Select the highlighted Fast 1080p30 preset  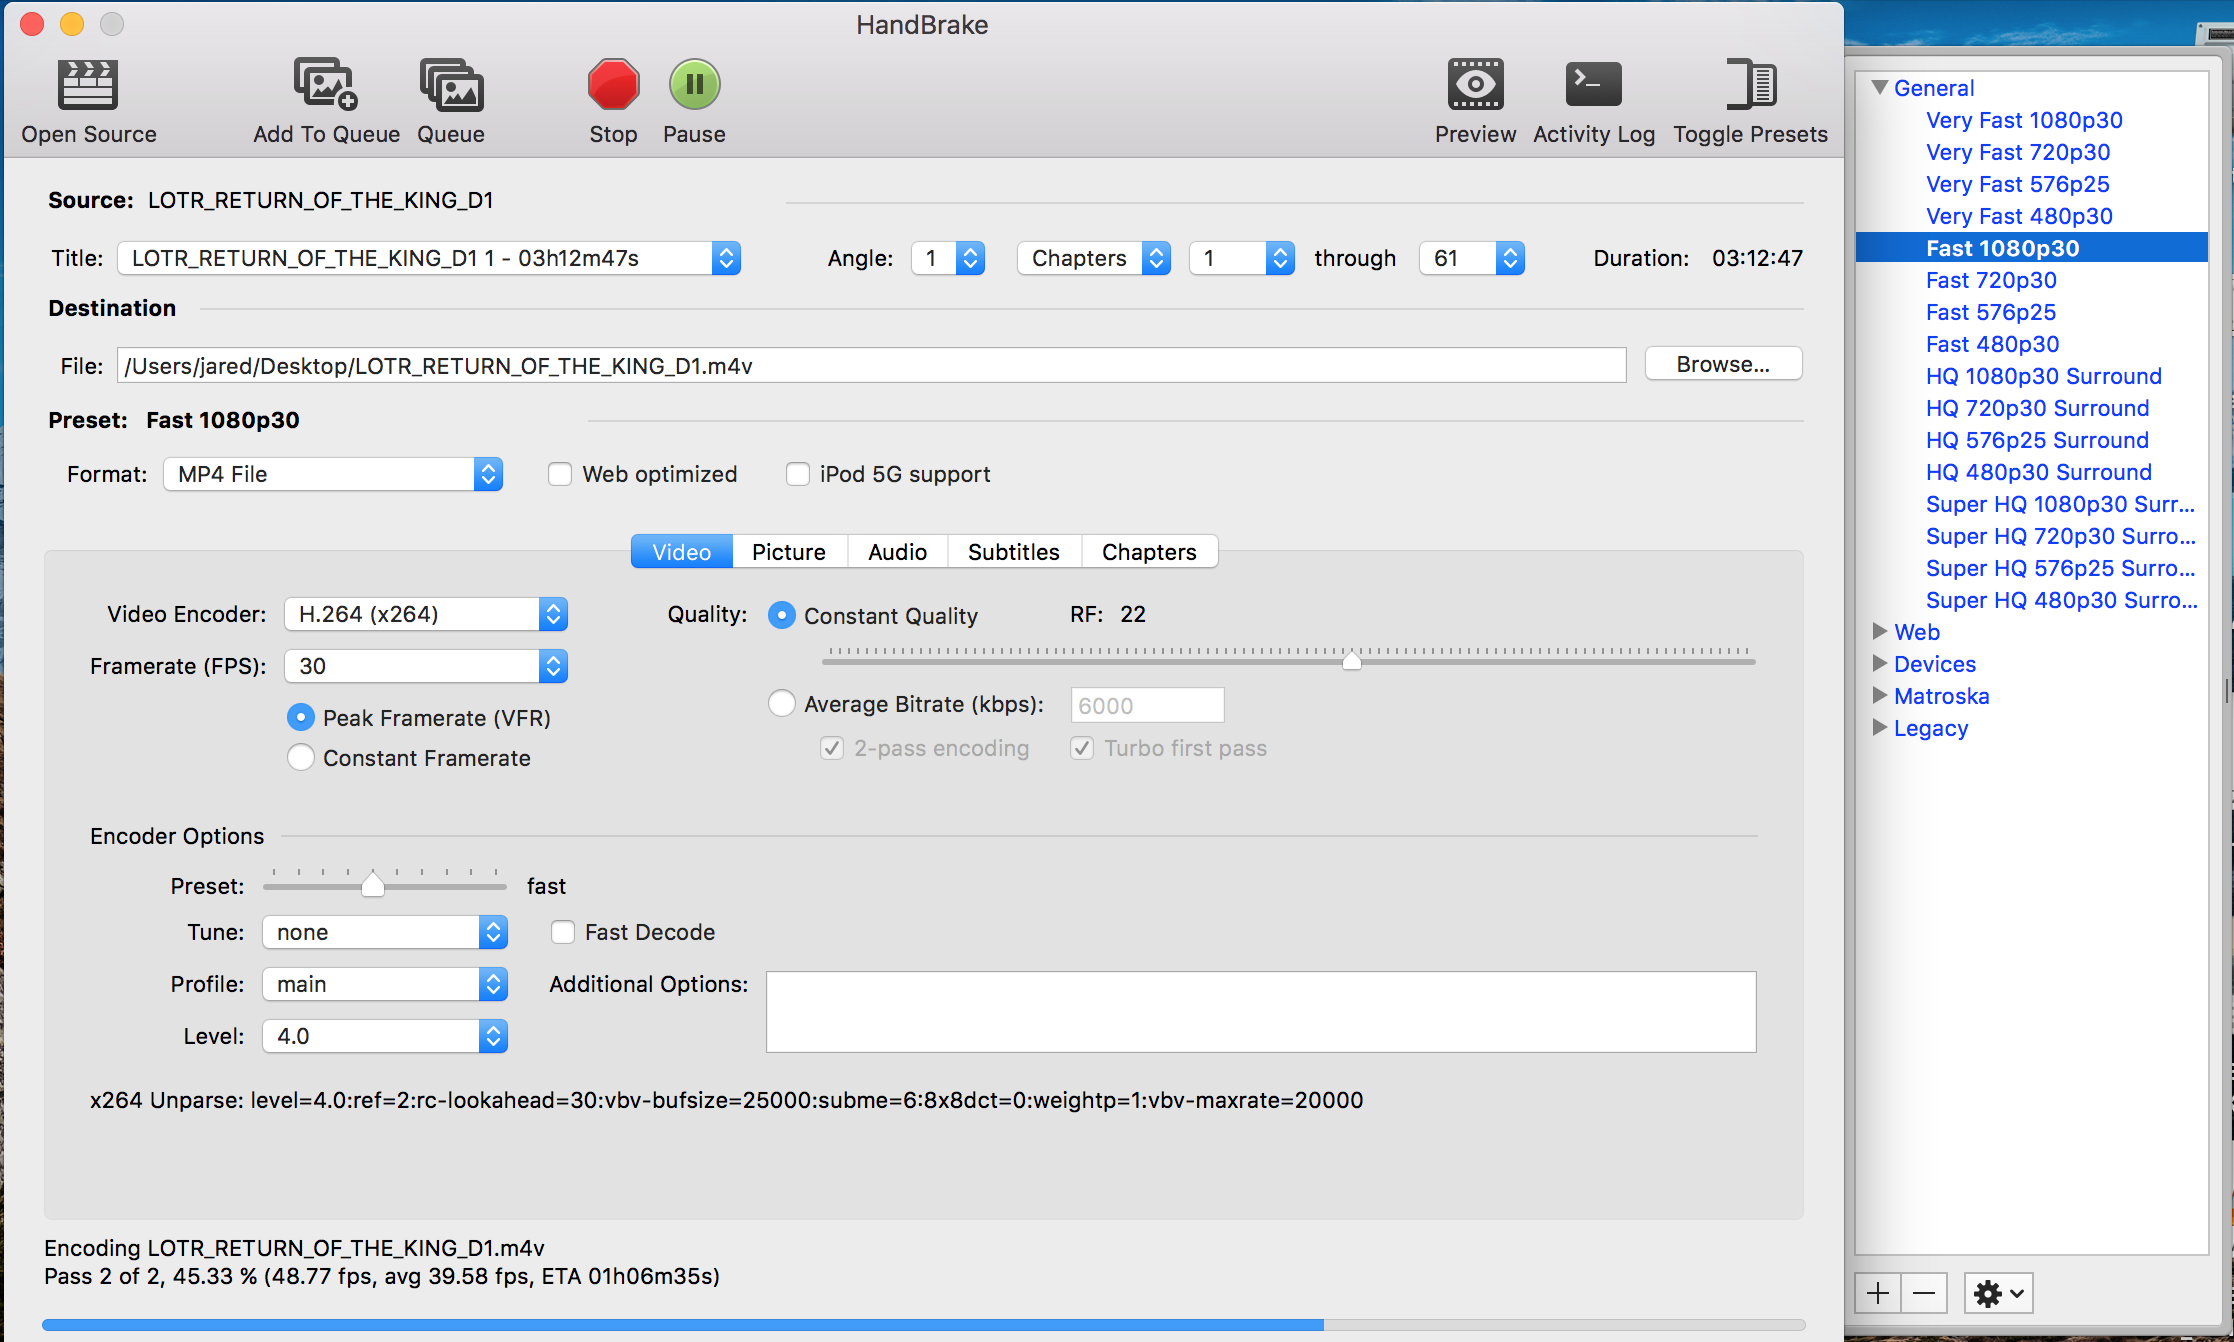click(x=2031, y=248)
